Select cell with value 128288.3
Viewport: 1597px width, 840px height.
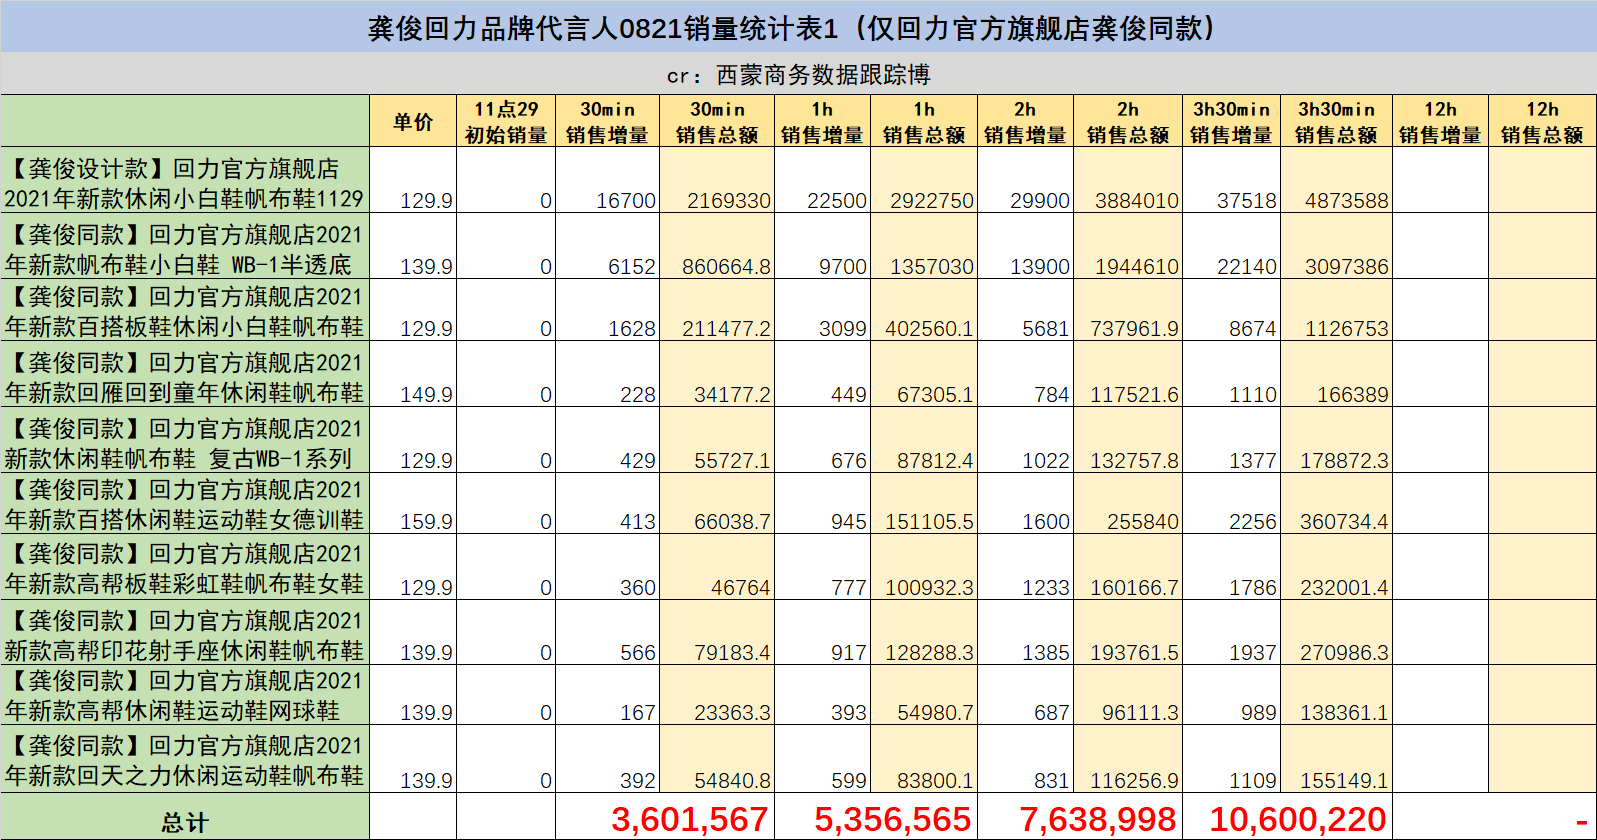(924, 633)
